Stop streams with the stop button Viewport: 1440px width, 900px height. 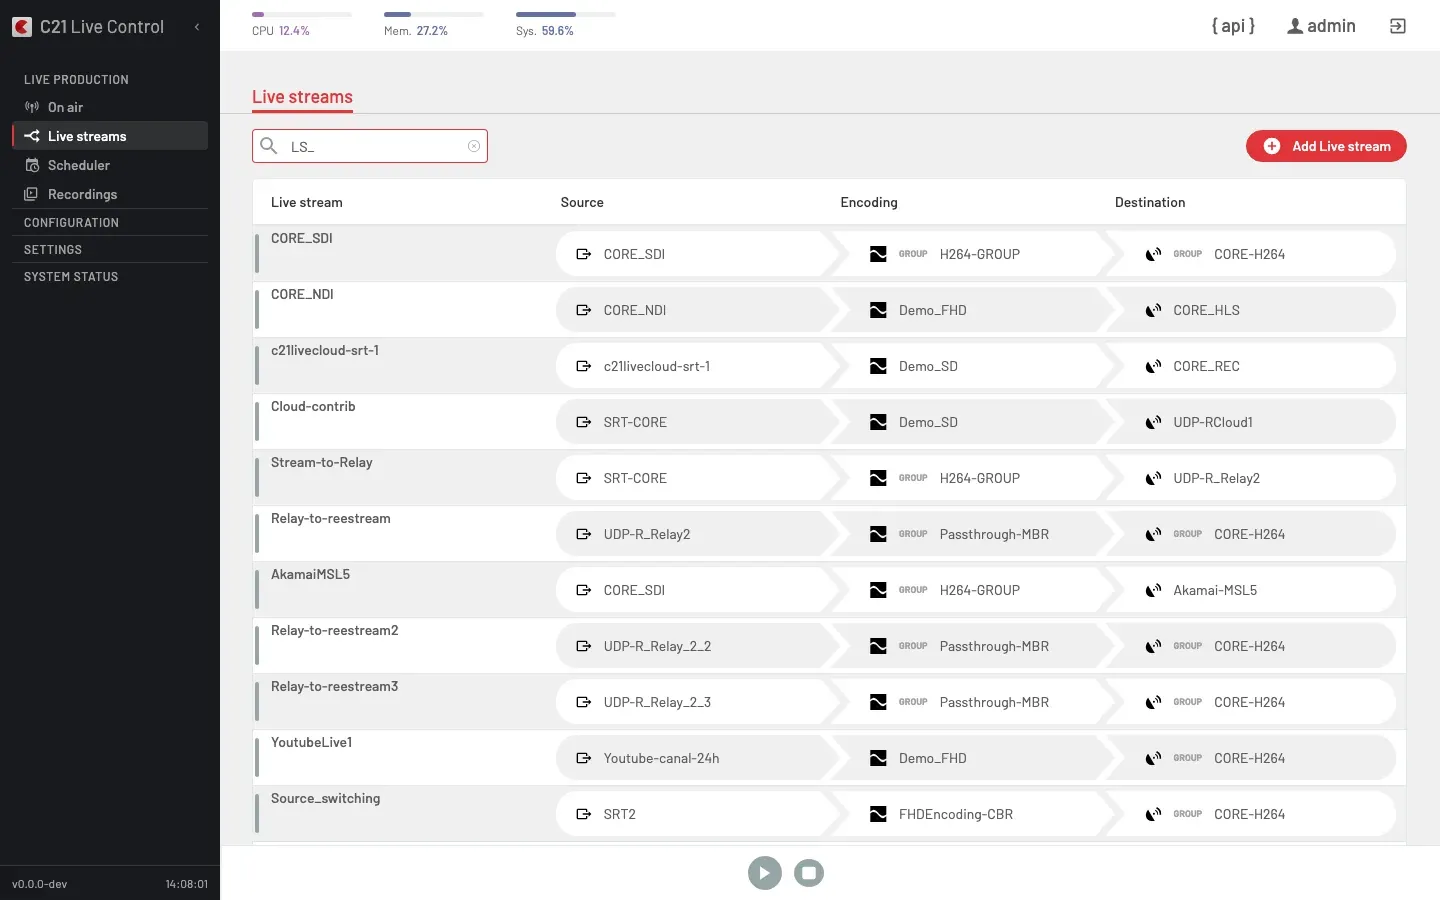point(809,873)
